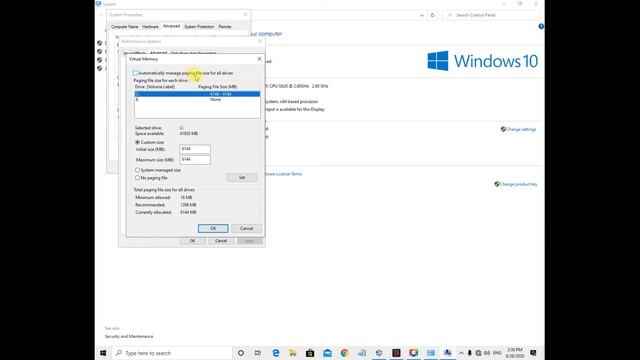Open System Protection tab in System Properties
Viewport: 640px width, 360px height.
click(199, 27)
